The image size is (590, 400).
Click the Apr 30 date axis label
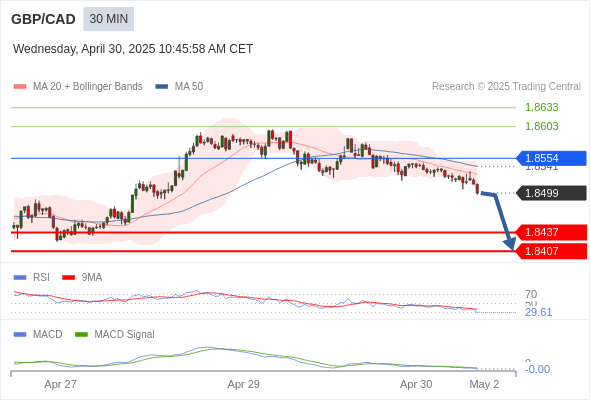coord(416,384)
